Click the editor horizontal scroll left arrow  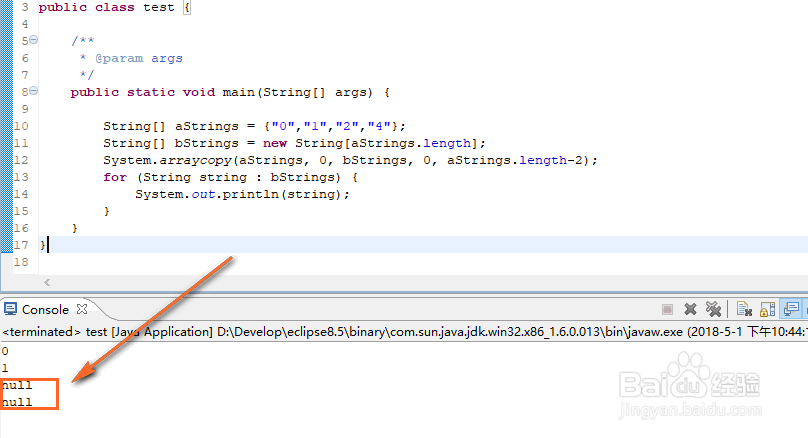[x=47, y=282]
